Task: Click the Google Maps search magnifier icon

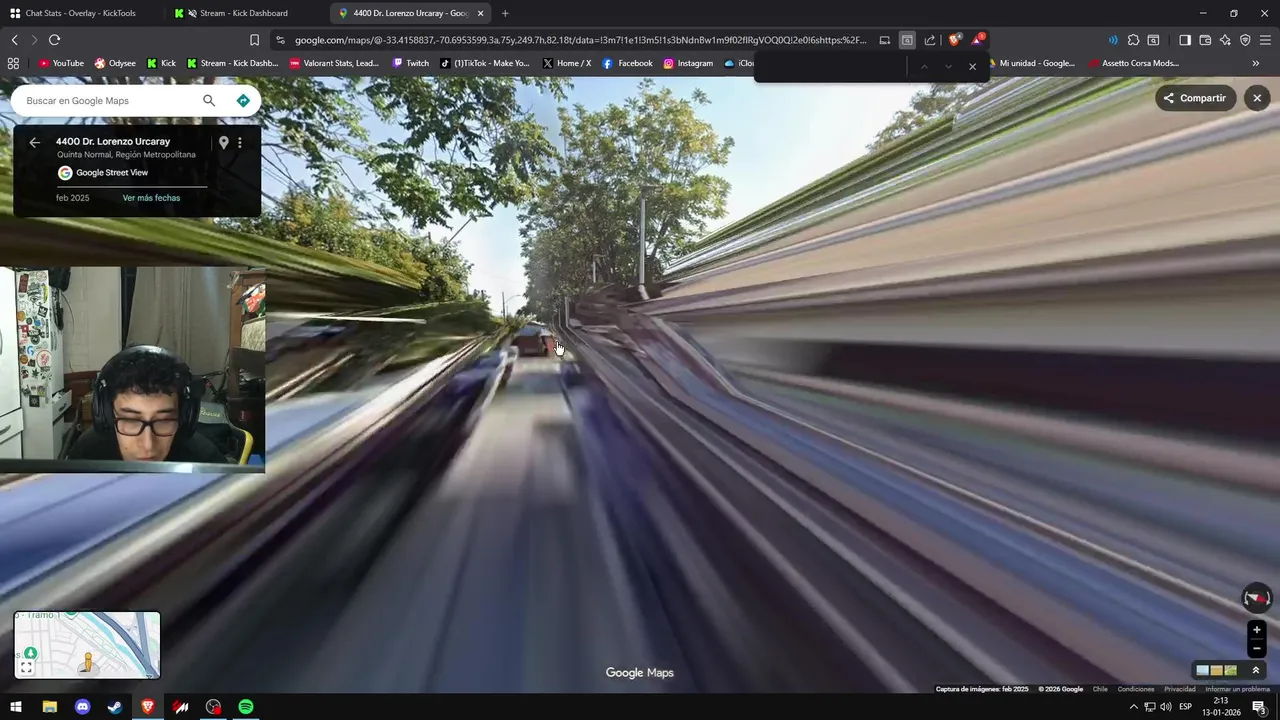Action: (209, 100)
